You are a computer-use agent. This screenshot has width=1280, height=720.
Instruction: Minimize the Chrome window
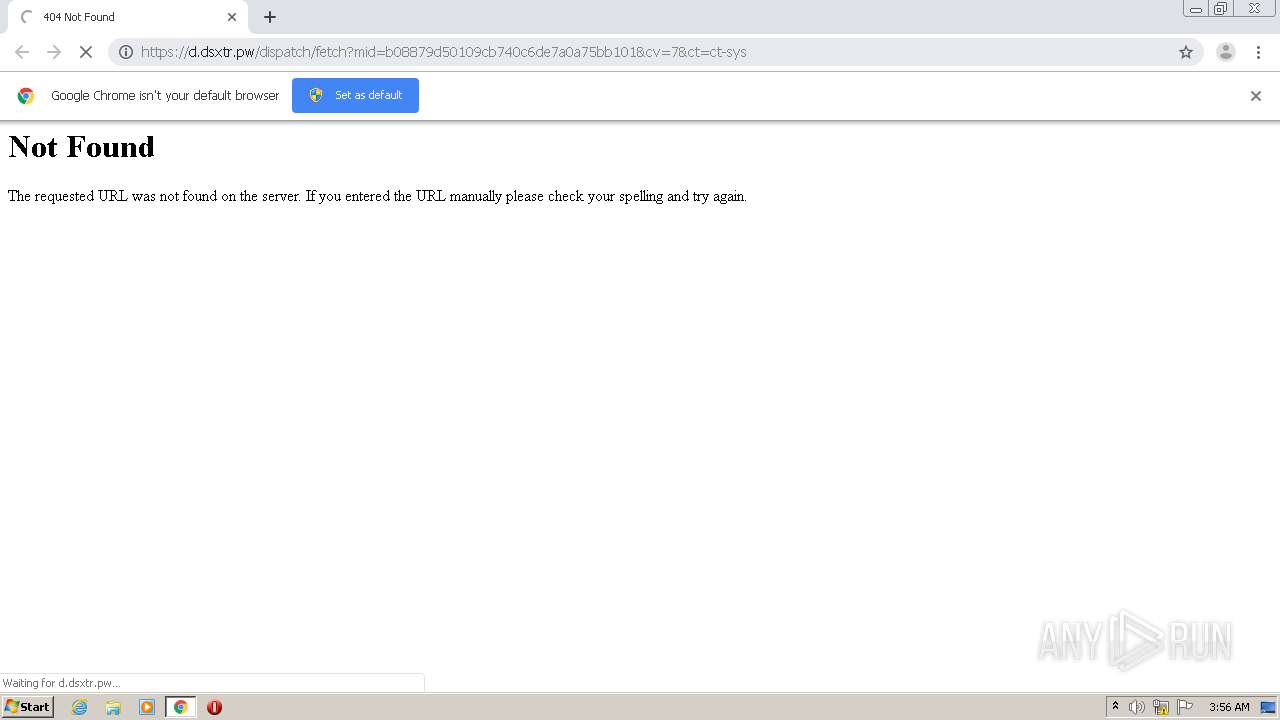(1195, 9)
